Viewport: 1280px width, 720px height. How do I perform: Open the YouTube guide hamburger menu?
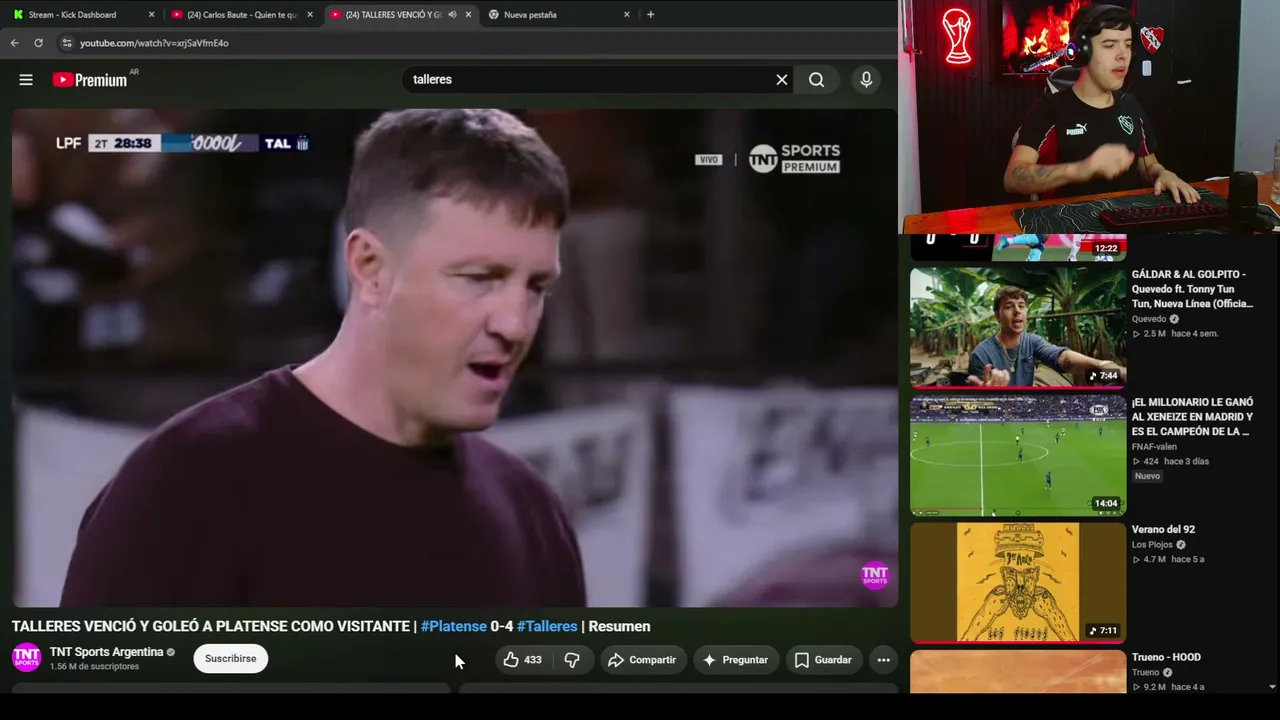26,80
